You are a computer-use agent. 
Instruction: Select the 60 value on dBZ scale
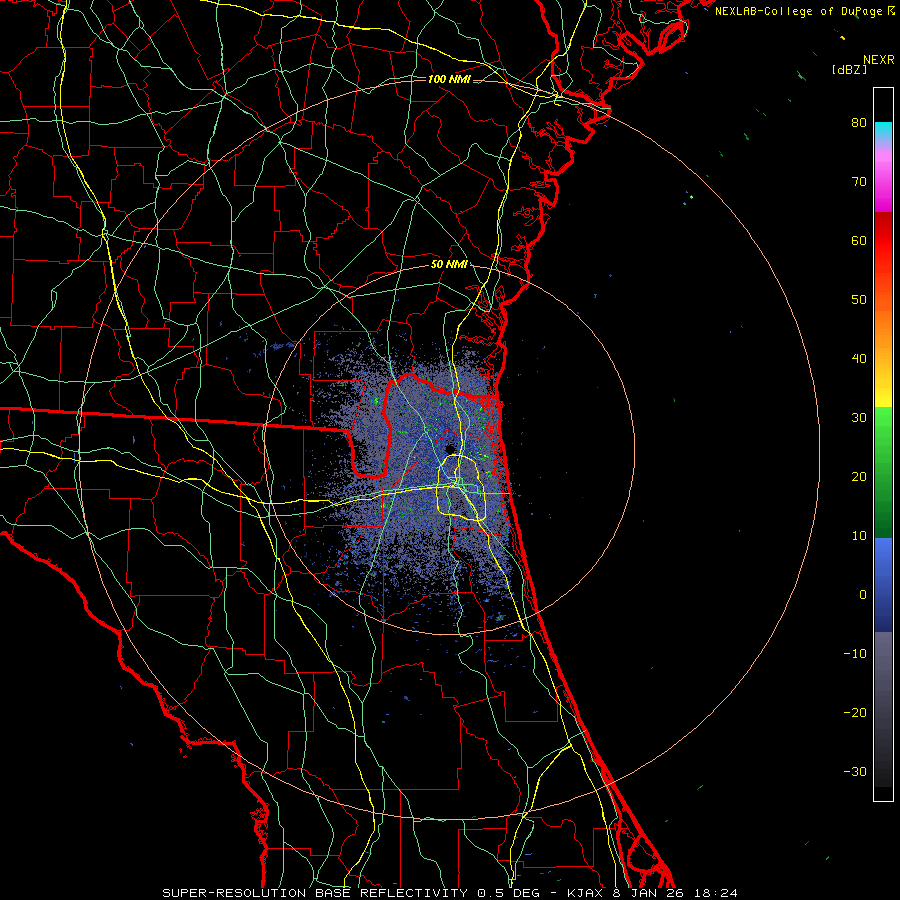(x=859, y=240)
